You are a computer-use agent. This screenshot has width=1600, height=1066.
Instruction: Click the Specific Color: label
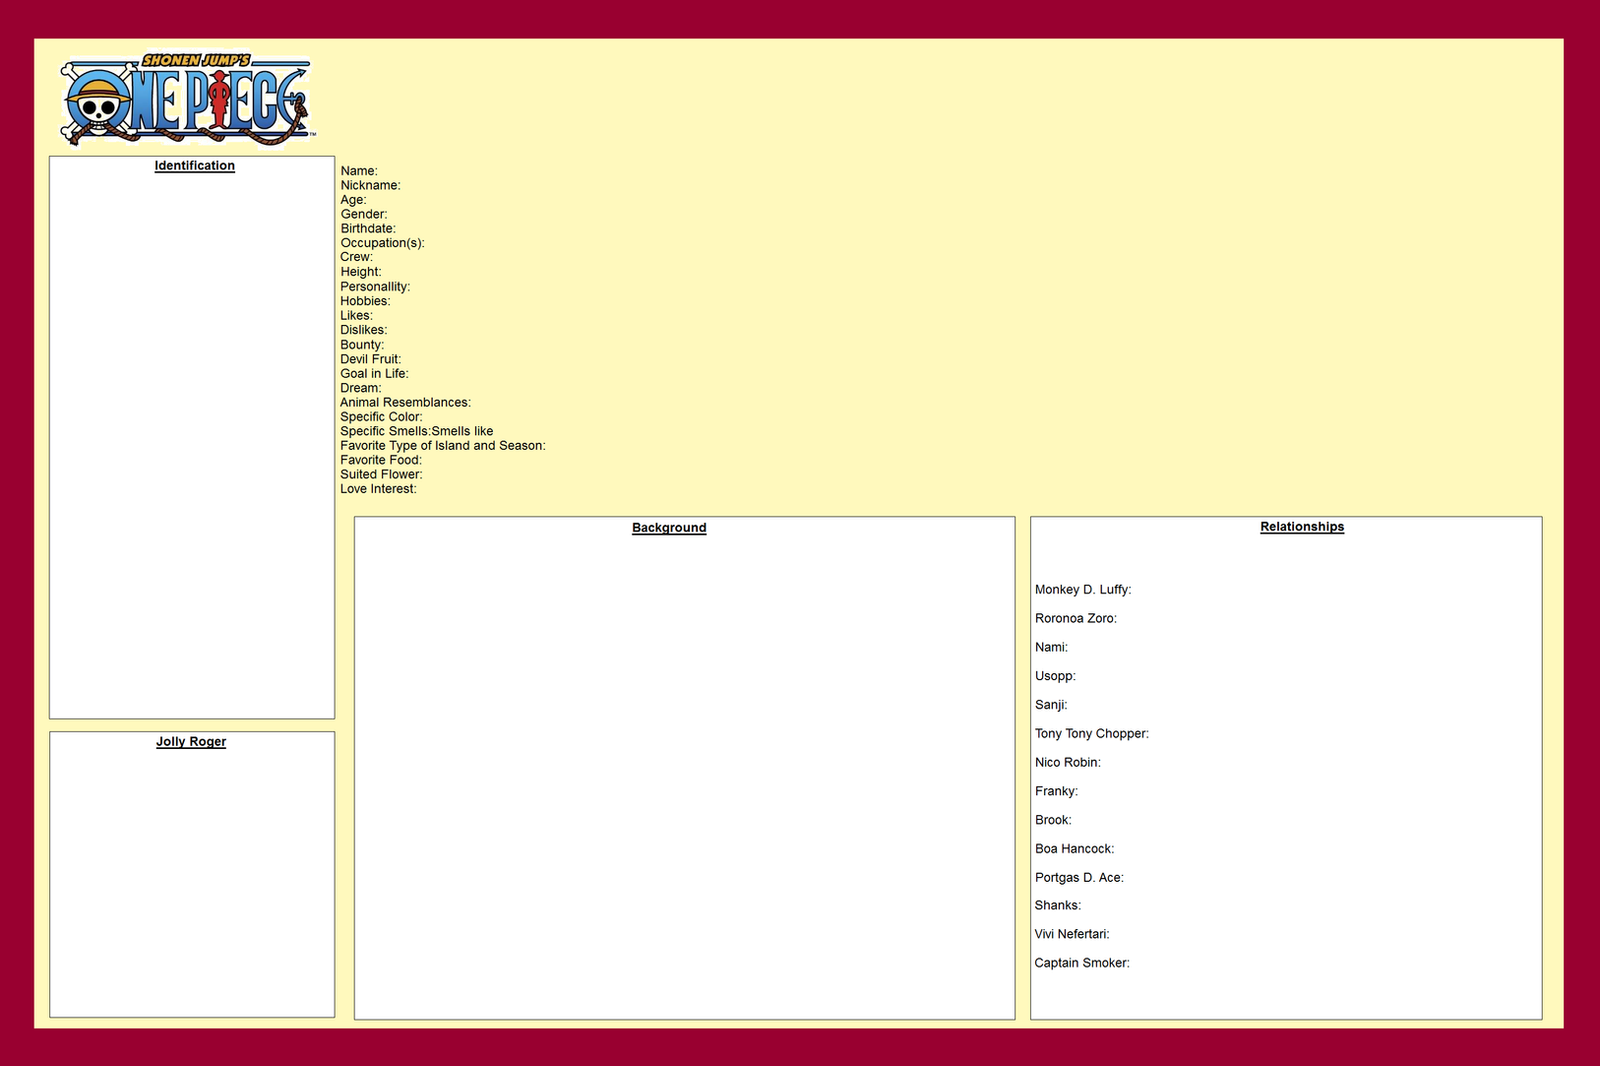click(x=381, y=417)
